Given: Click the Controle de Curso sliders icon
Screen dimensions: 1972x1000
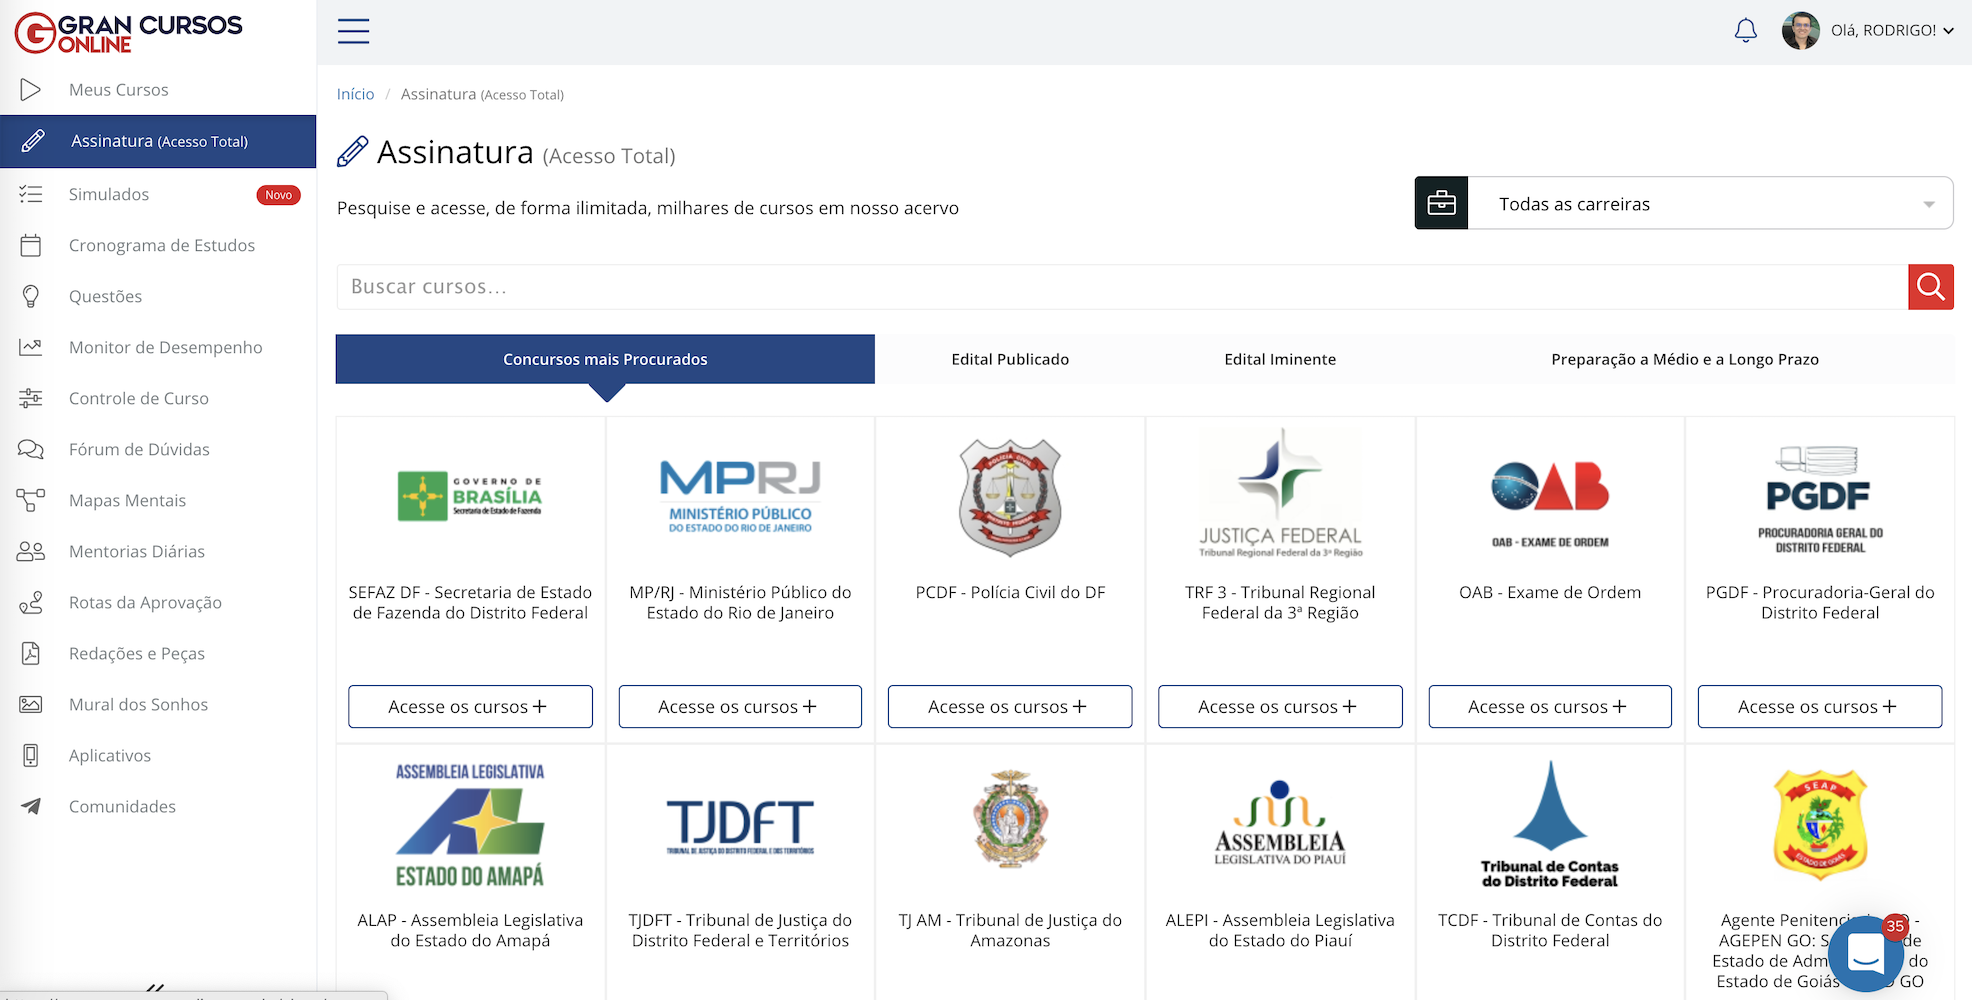Looking at the screenshot, I should pos(31,398).
